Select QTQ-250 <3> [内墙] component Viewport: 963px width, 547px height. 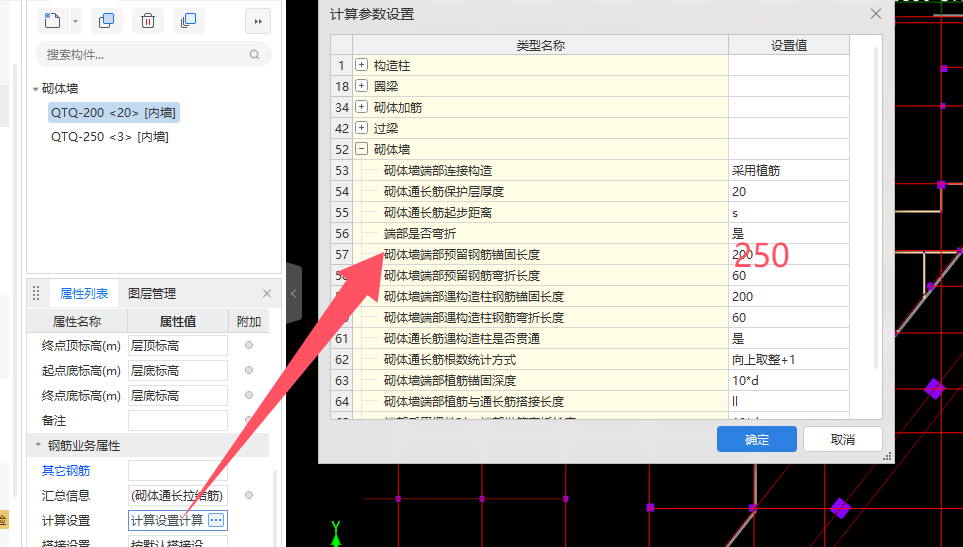[x=110, y=137]
